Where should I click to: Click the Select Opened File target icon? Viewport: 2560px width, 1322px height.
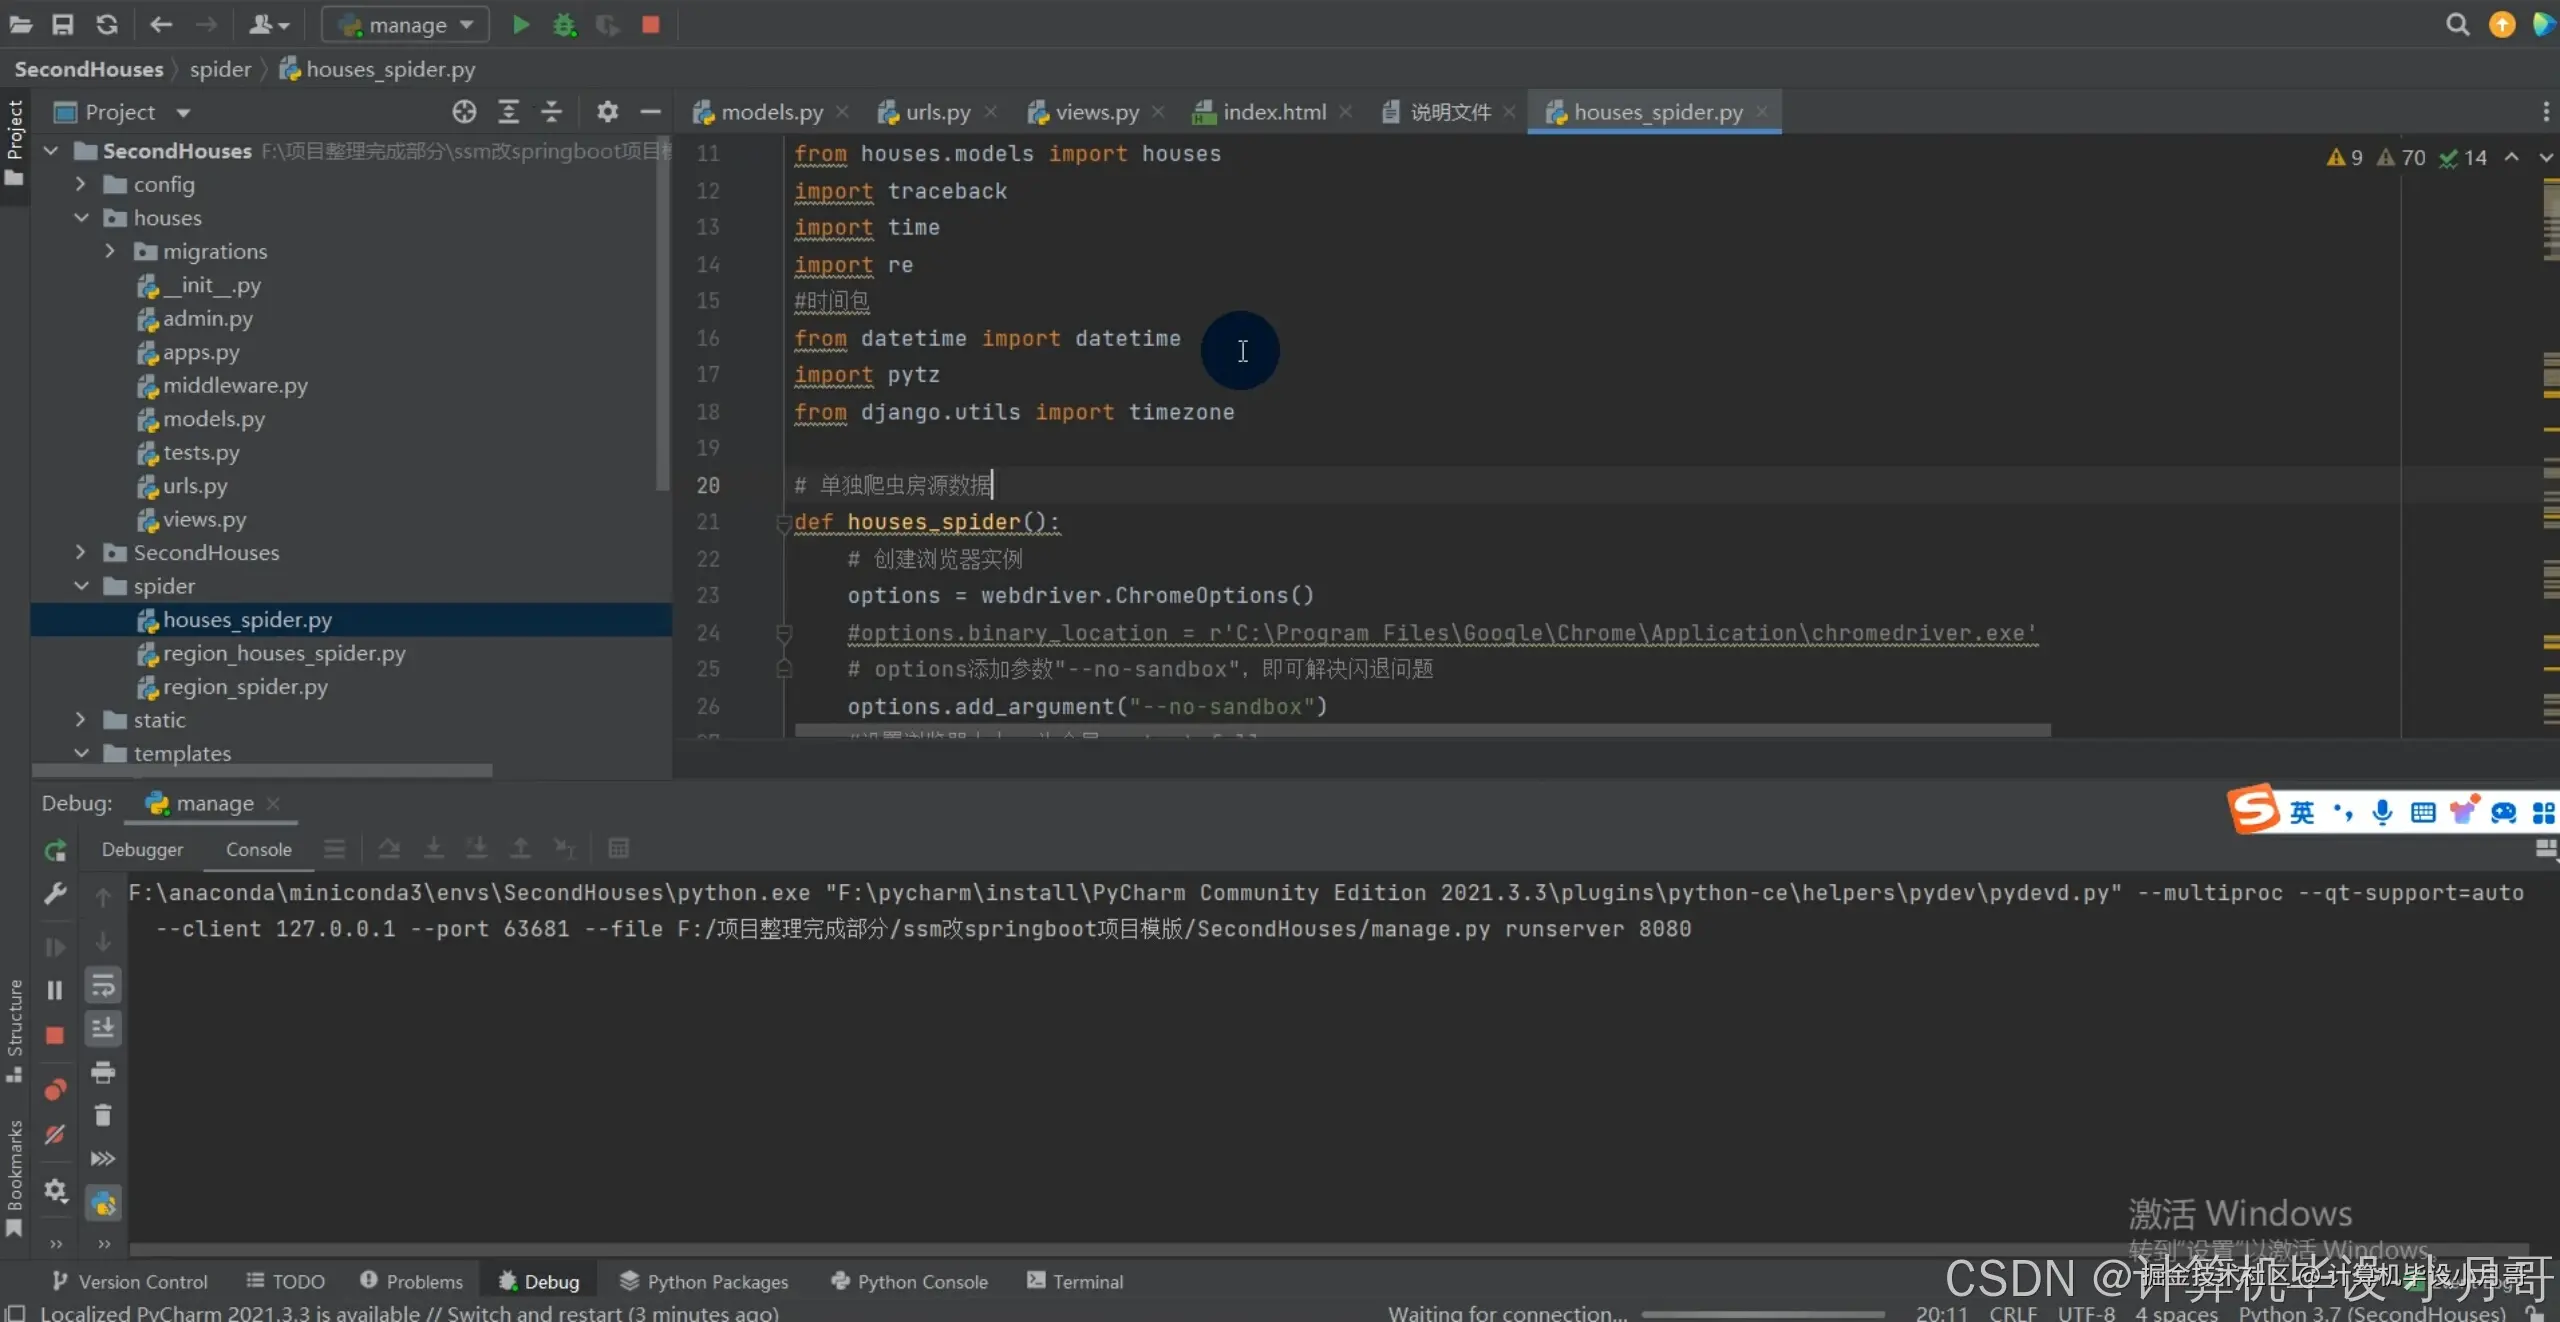(x=464, y=112)
